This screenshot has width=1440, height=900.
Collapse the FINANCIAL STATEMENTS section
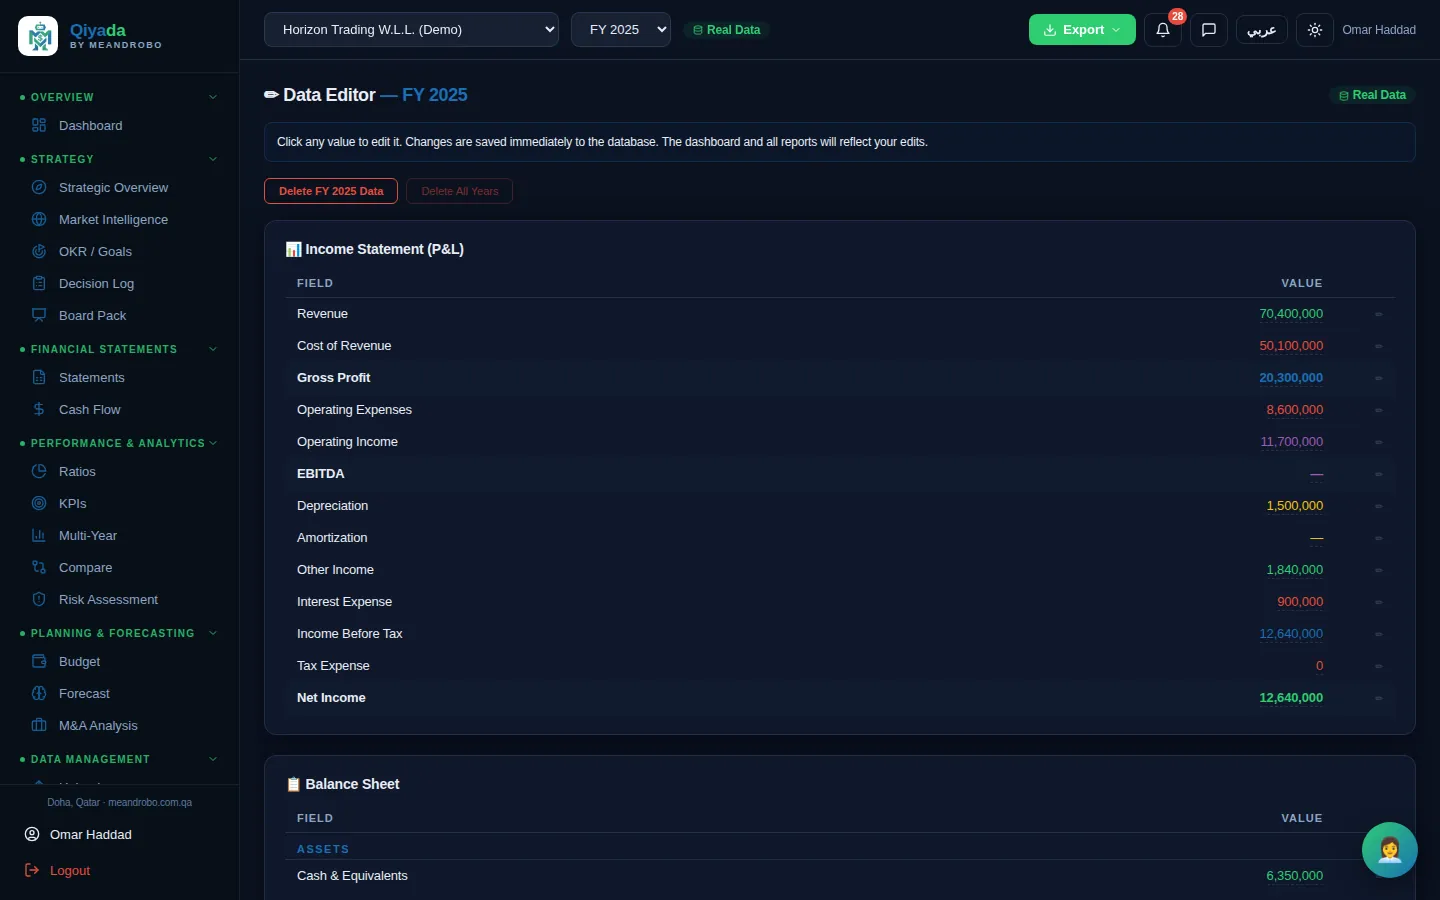click(213, 349)
